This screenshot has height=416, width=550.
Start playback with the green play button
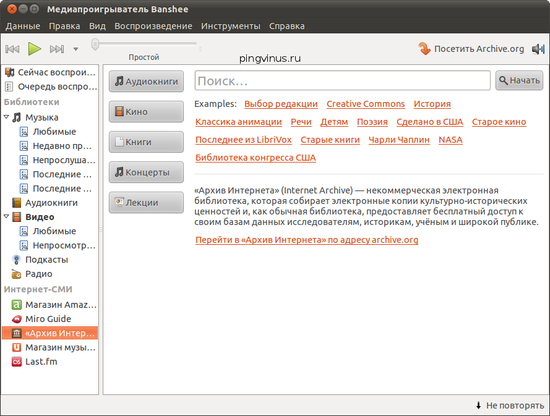click(x=34, y=49)
